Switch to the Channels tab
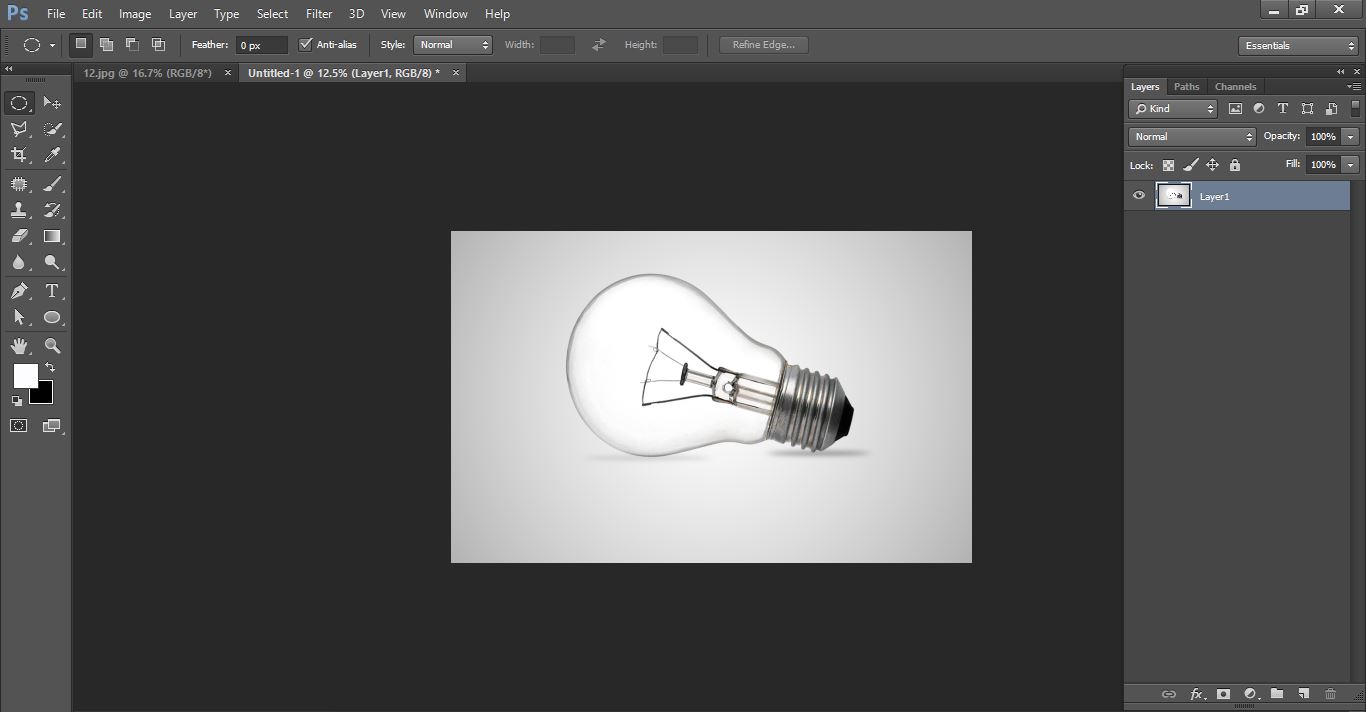The image size is (1366, 712). coord(1235,86)
